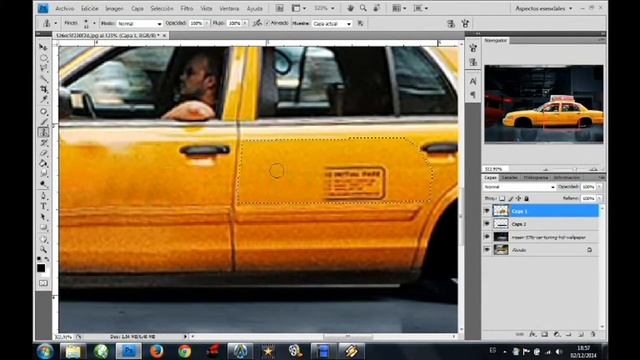The image size is (640, 360).
Task: Click the Hand tool in application bar
Action: [x=350, y=8]
